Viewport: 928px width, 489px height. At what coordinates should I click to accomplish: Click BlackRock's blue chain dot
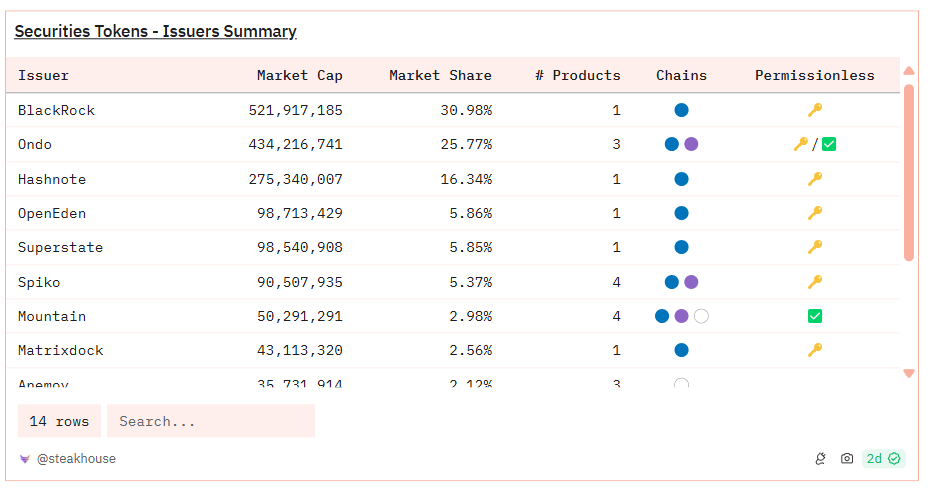681,110
